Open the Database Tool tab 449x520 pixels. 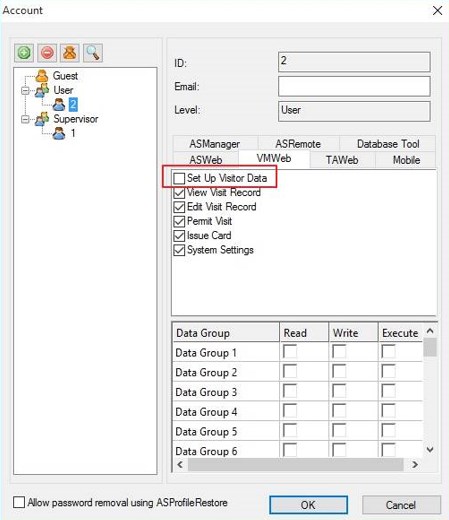(x=388, y=144)
